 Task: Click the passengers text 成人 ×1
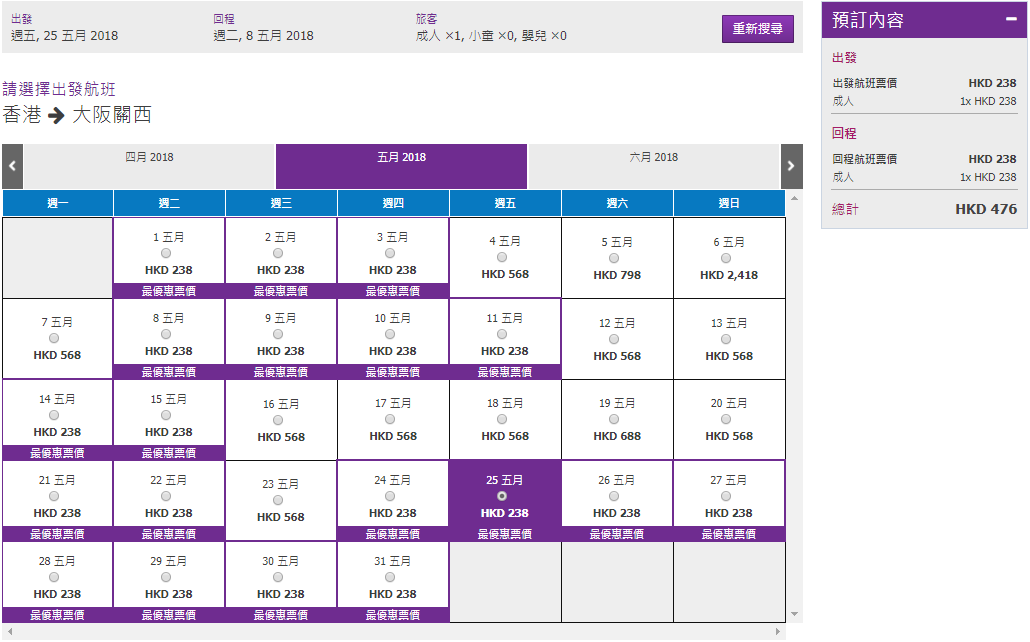(x=438, y=35)
